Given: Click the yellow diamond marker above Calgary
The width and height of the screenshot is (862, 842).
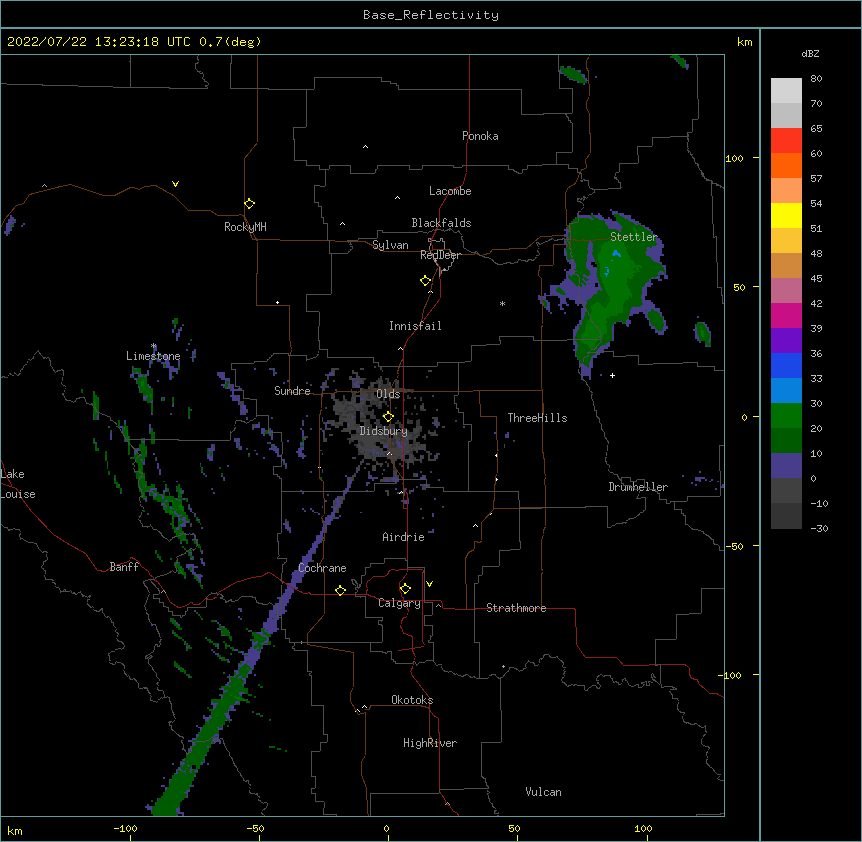Looking at the screenshot, I should pos(405,589).
